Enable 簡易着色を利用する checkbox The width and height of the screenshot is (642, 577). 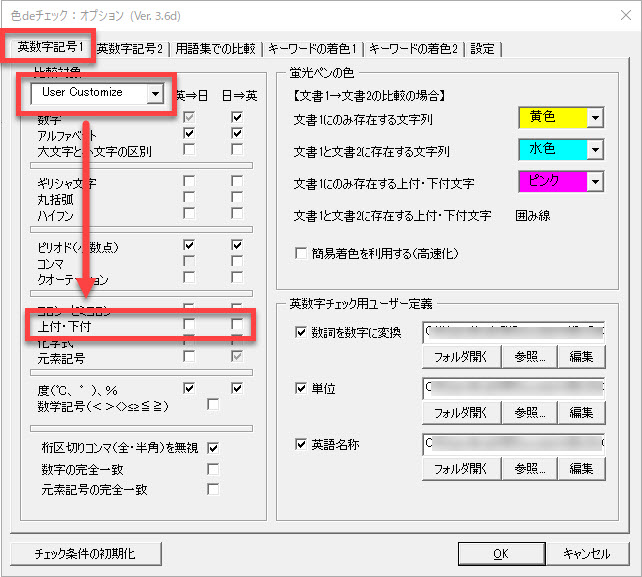tap(301, 254)
